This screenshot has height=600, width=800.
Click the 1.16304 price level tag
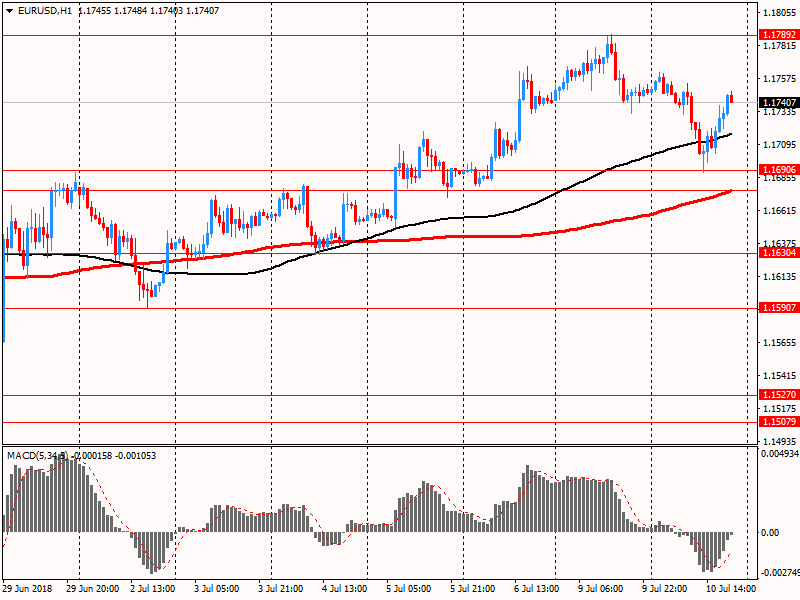[778, 254]
